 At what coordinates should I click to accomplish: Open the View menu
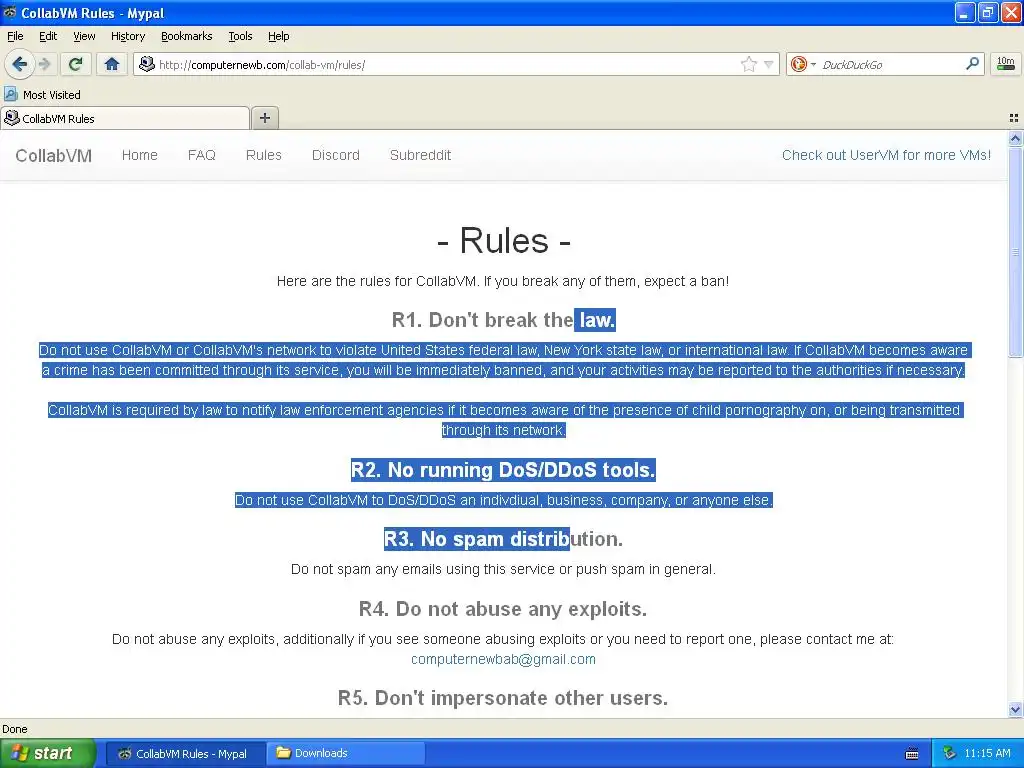(84, 36)
